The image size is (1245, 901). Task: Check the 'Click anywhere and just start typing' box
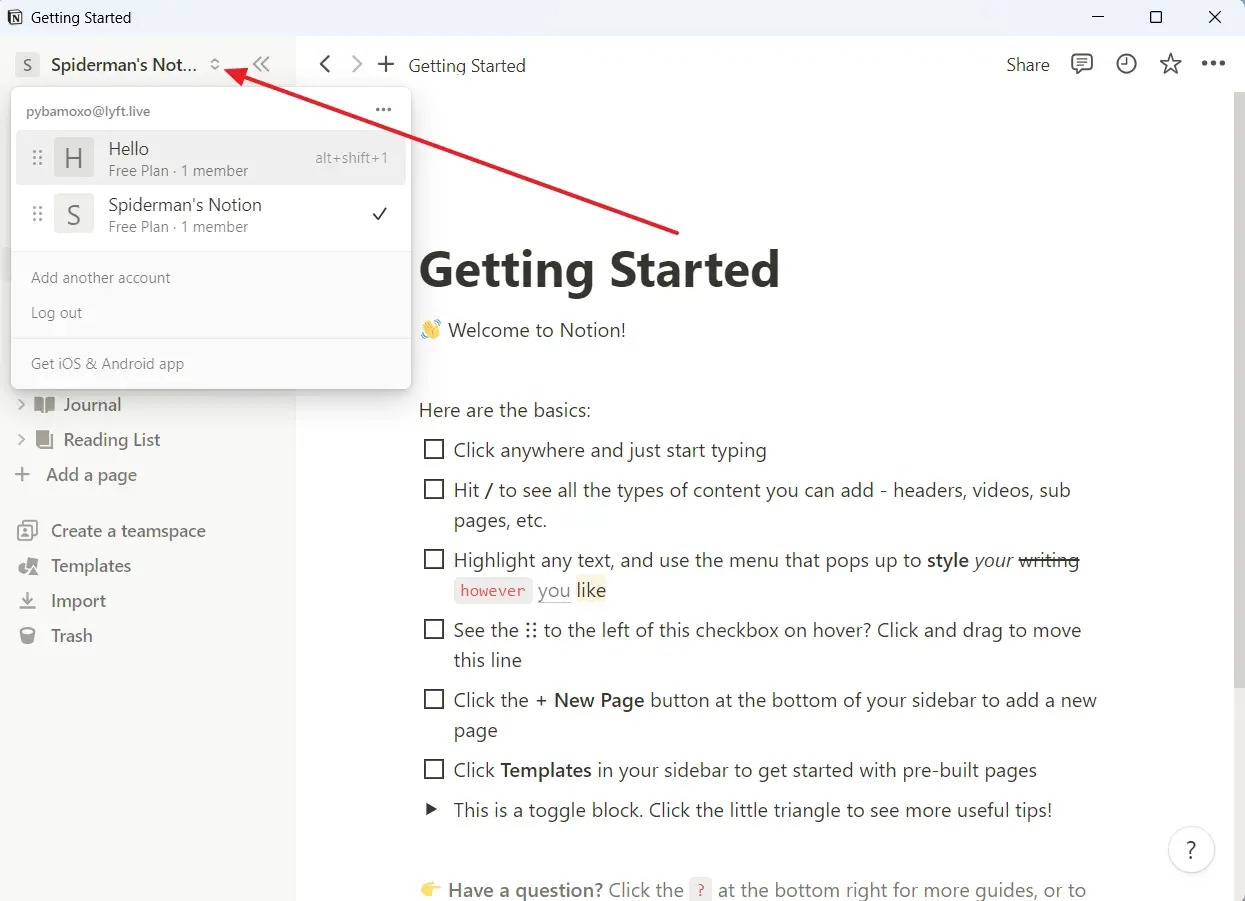433,449
